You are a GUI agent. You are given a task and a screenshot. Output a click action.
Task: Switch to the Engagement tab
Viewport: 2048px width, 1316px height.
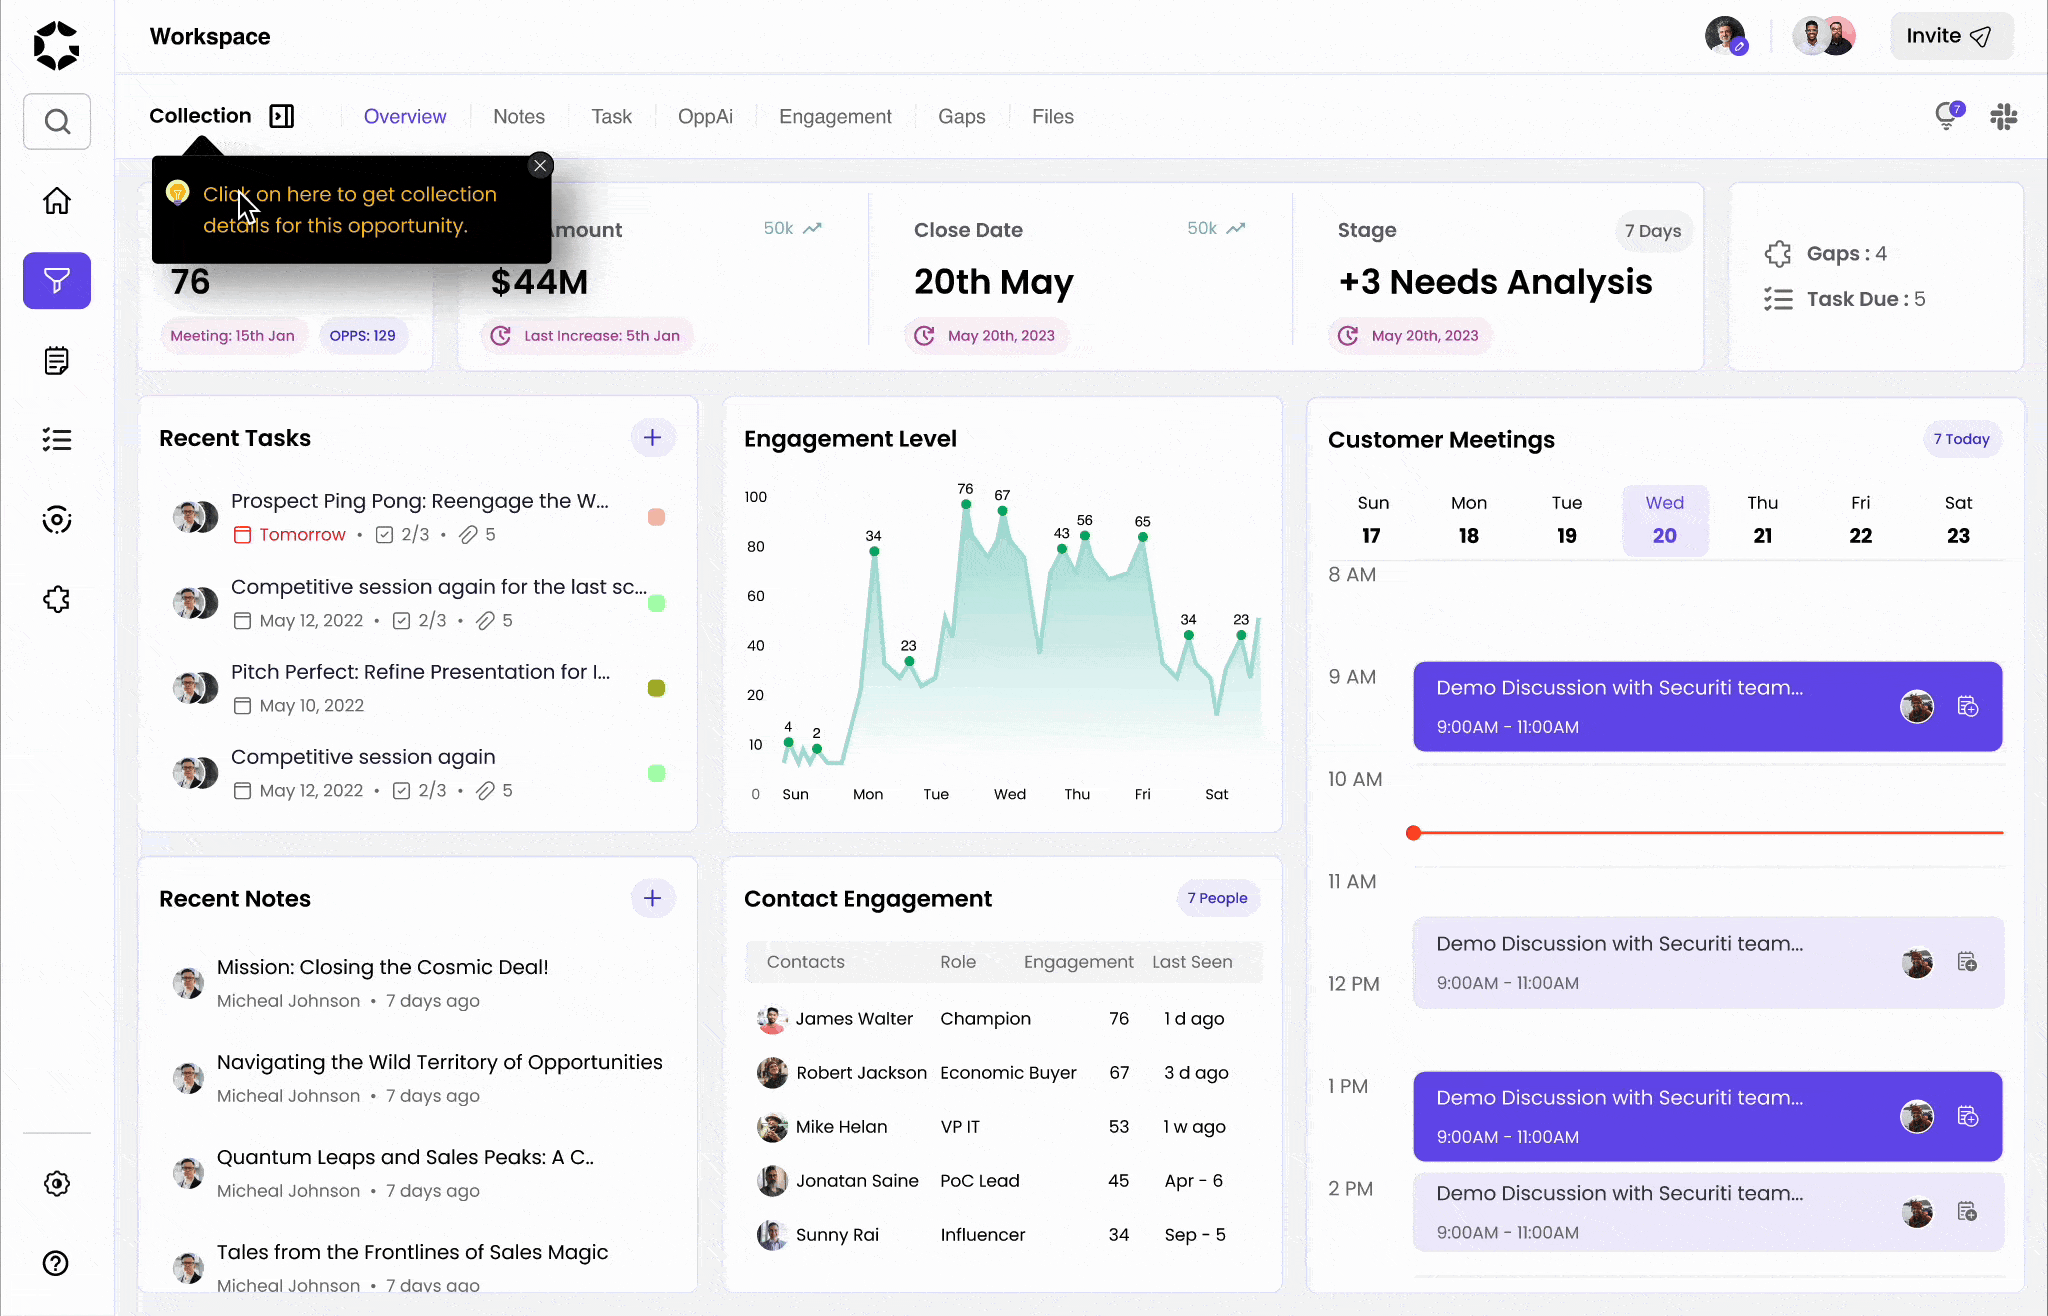pos(835,117)
